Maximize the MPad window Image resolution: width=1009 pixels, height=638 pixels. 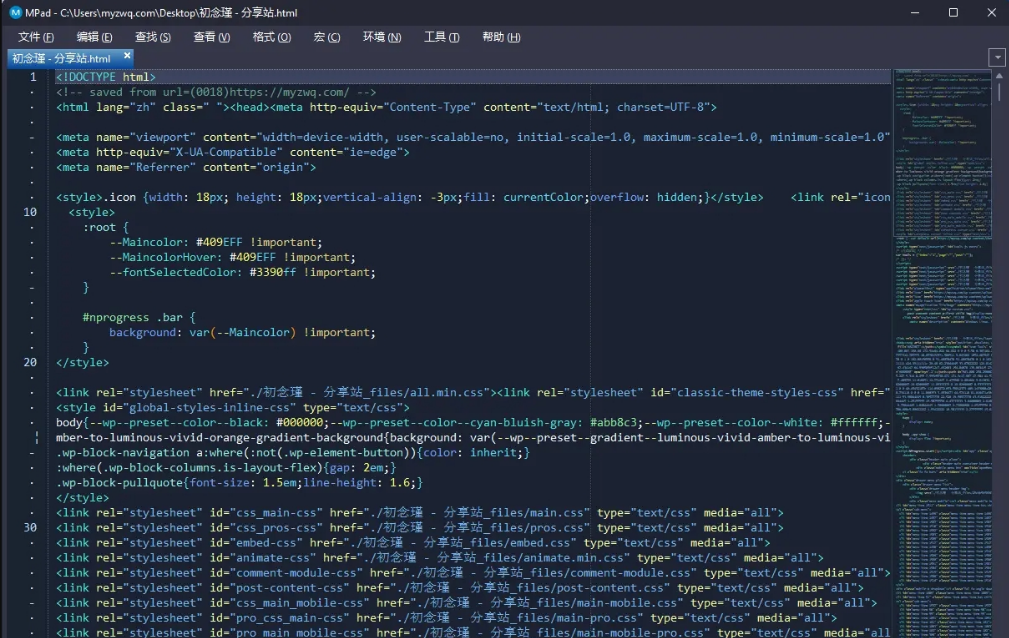[952, 12]
